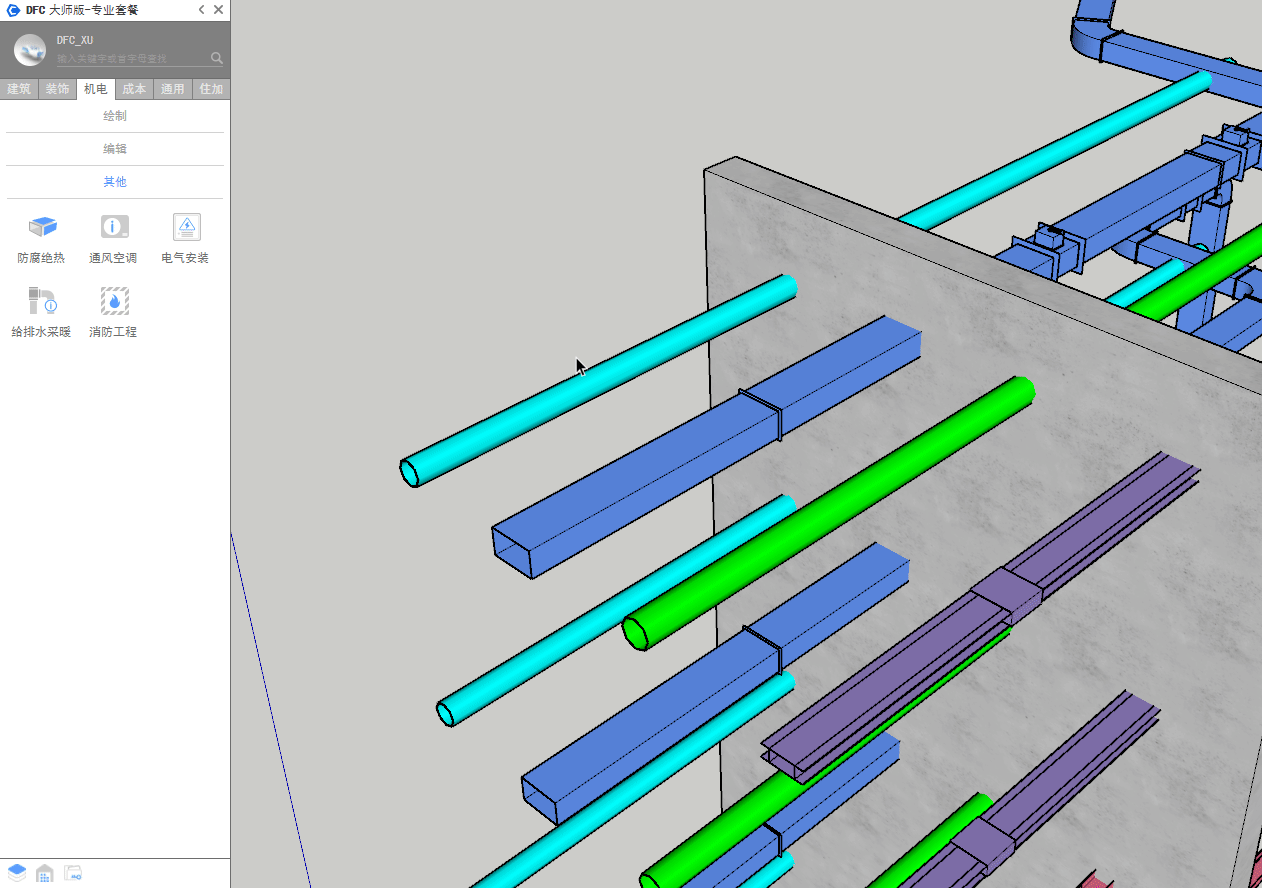Click the DFC_XU user avatar
Screen dimensions: 1262x888
click(x=30, y=50)
